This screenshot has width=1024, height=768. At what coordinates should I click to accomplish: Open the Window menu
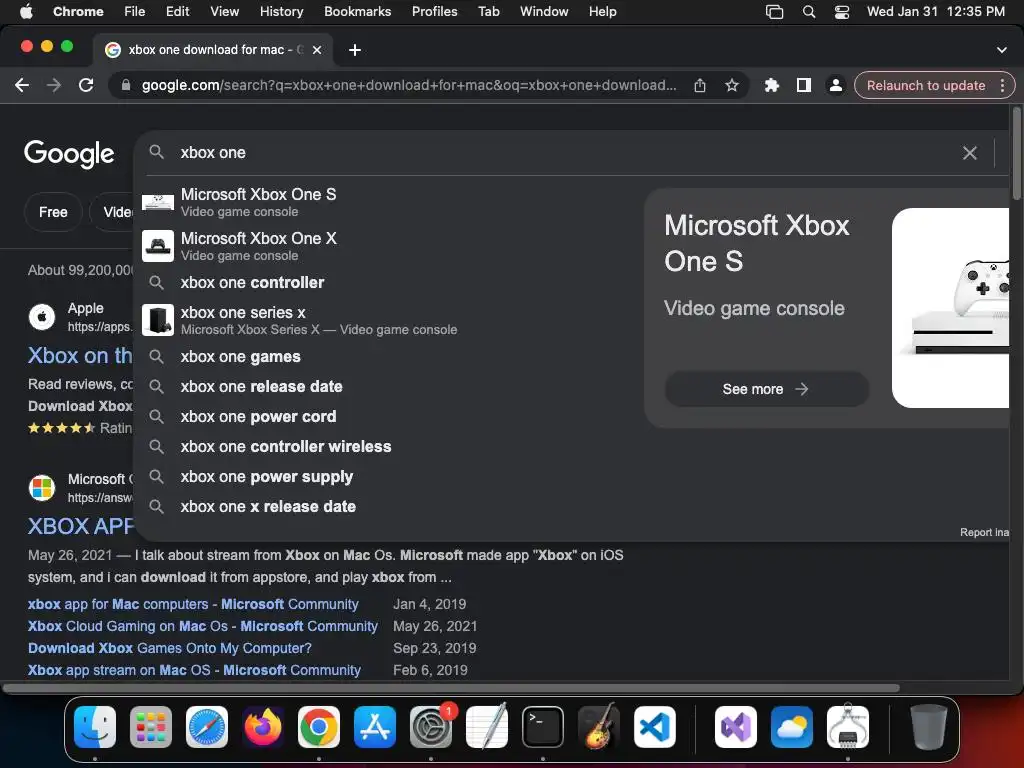[x=544, y=12]
